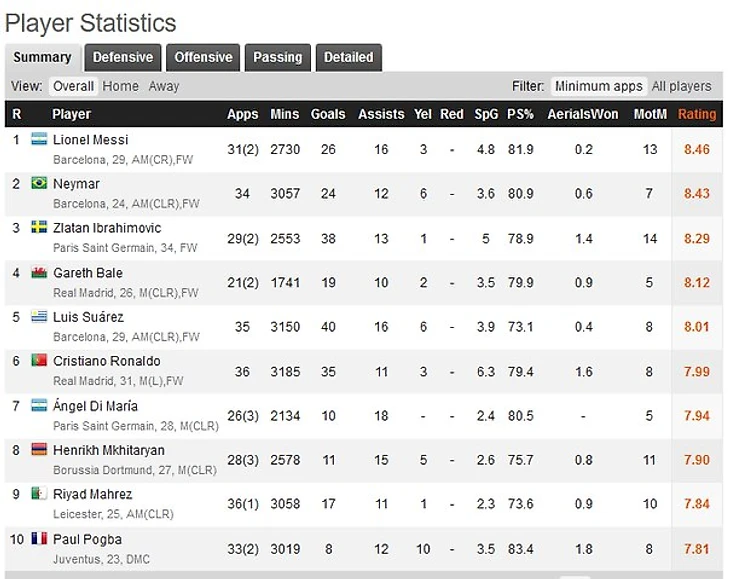Click Uruguay flag beside Luis Suárez

tap(40, 317)
